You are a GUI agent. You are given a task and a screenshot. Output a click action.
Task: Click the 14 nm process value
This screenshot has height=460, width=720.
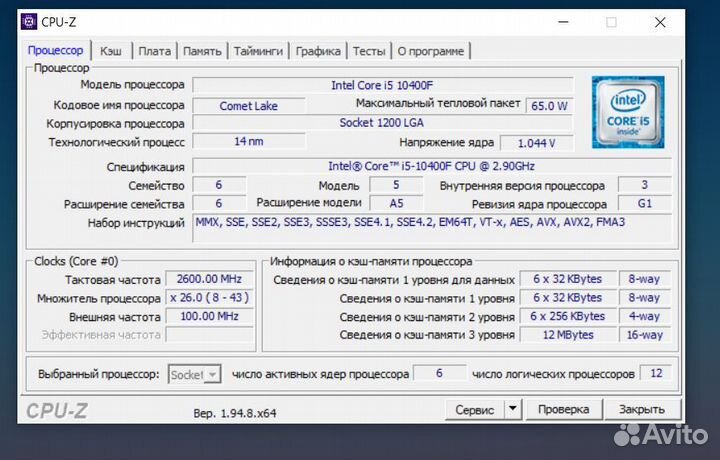(x=248, y=141)
